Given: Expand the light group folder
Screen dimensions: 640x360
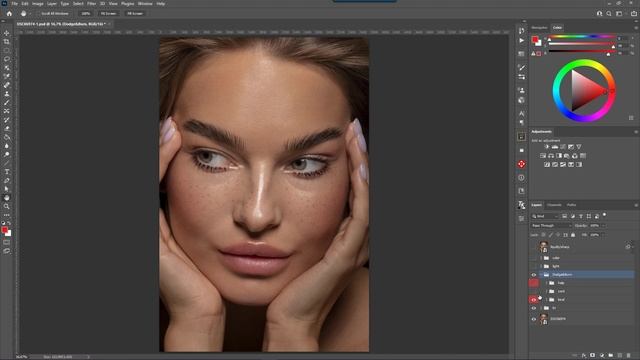Looking at the screenshot, I should pyautogui.click(x=541, y=266).
